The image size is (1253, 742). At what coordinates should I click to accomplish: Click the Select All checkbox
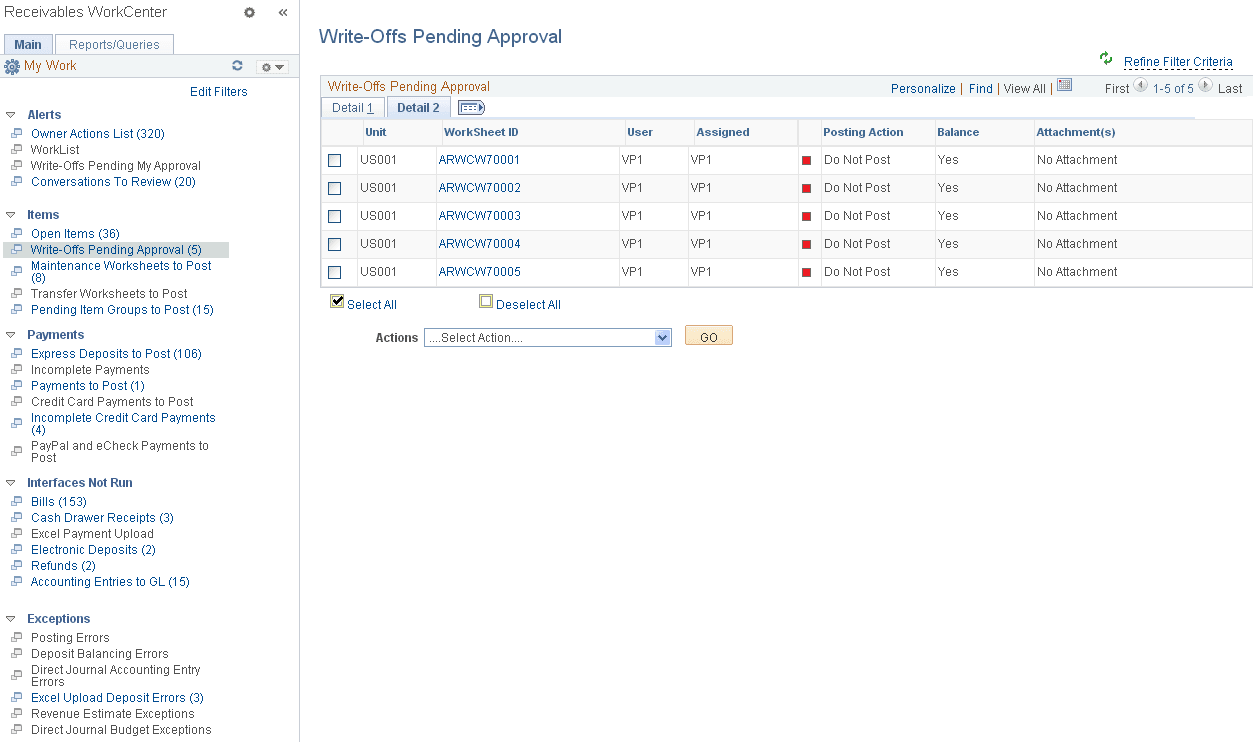click(x=336, y=300)
